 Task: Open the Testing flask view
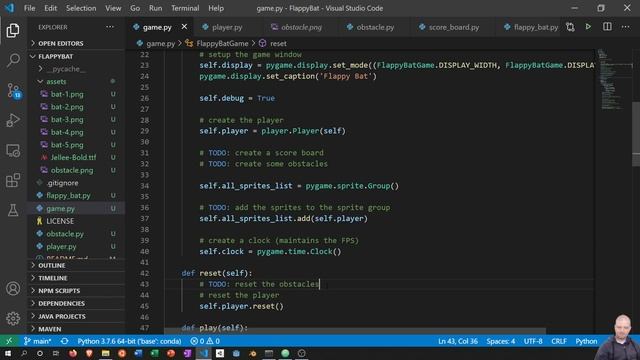(x=13, y=210)
